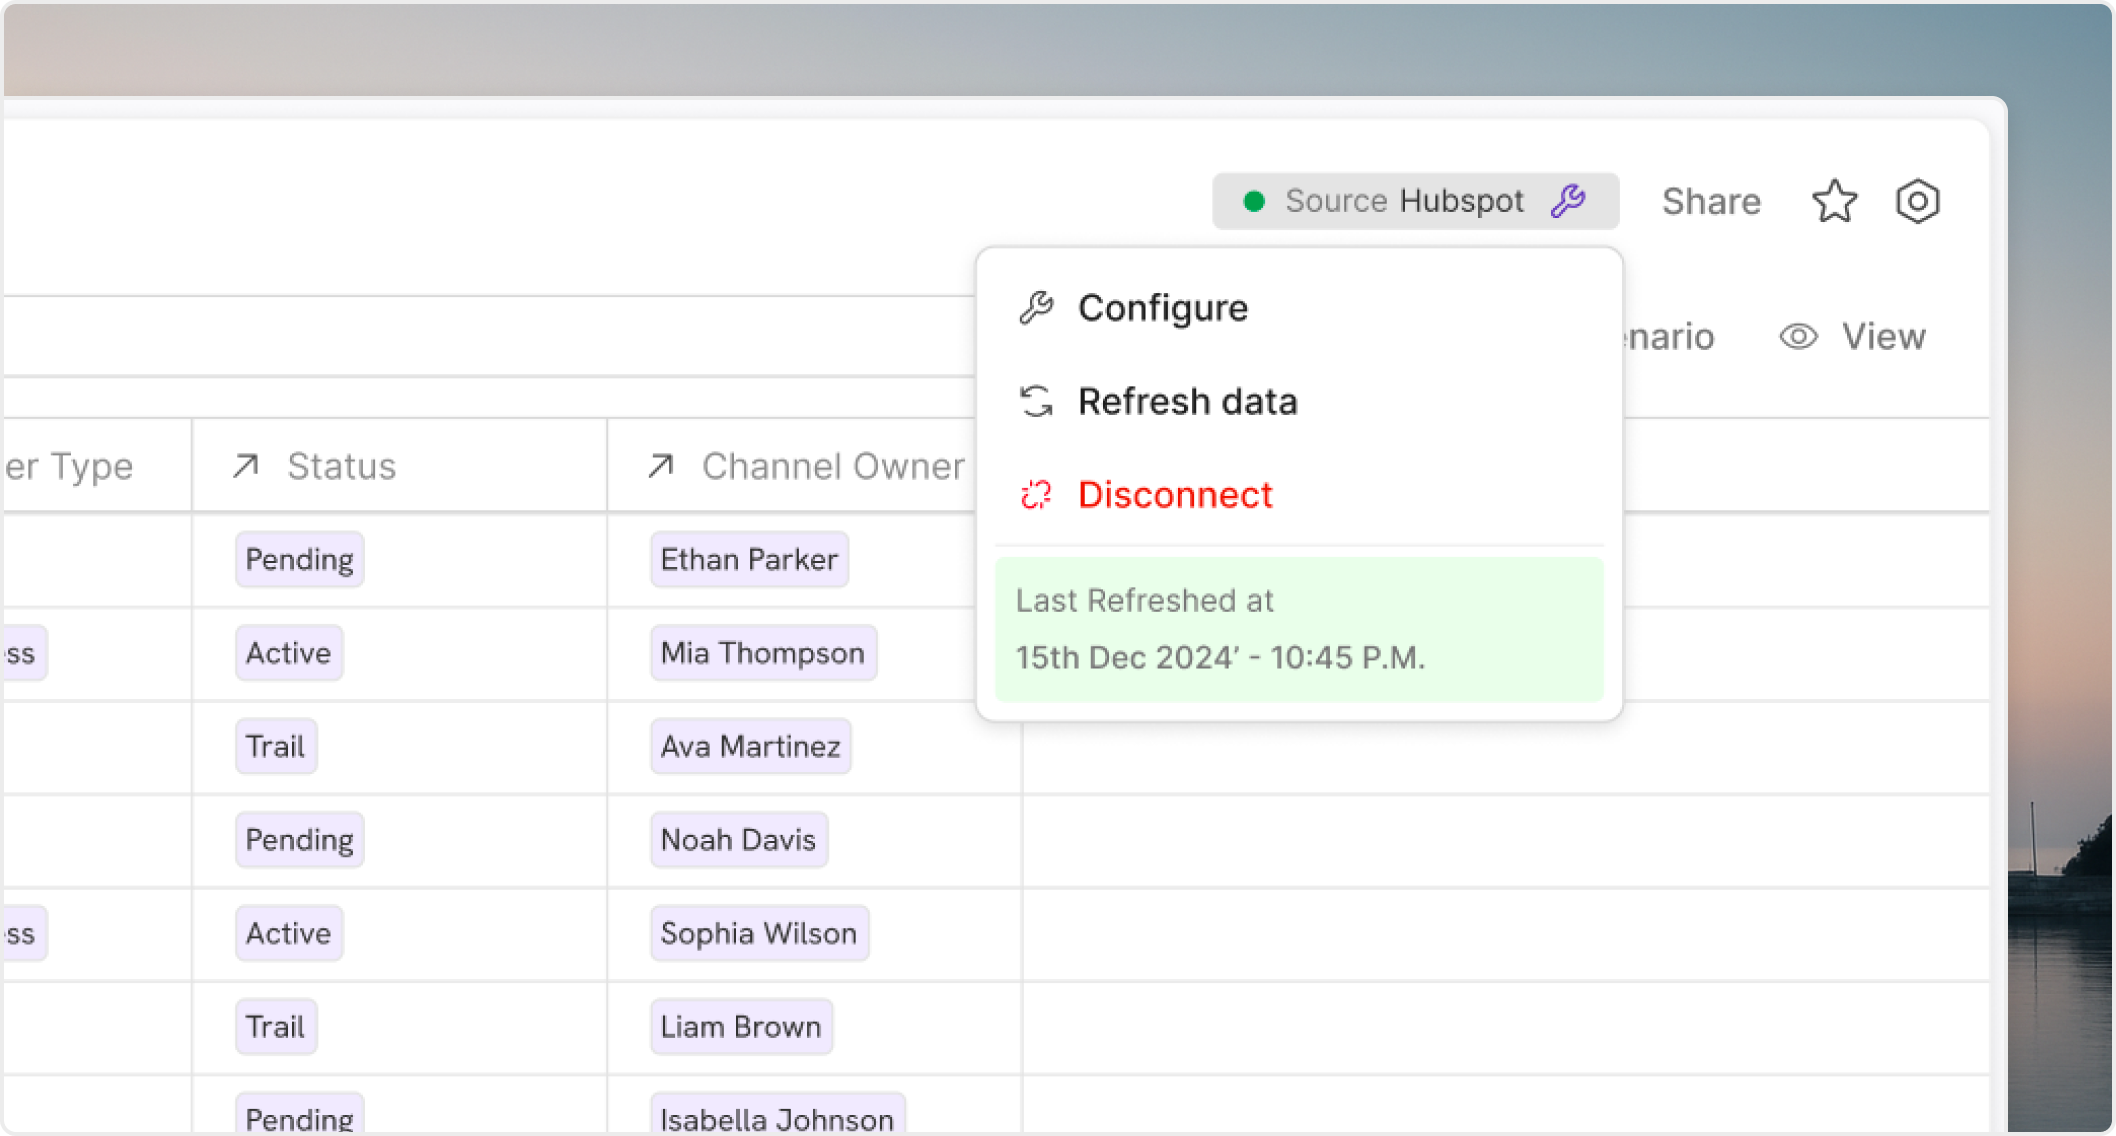This screenshot has height=1136, width=2116.
Task: Click Active status in Mia Thompson row
Action: point(289,653)
